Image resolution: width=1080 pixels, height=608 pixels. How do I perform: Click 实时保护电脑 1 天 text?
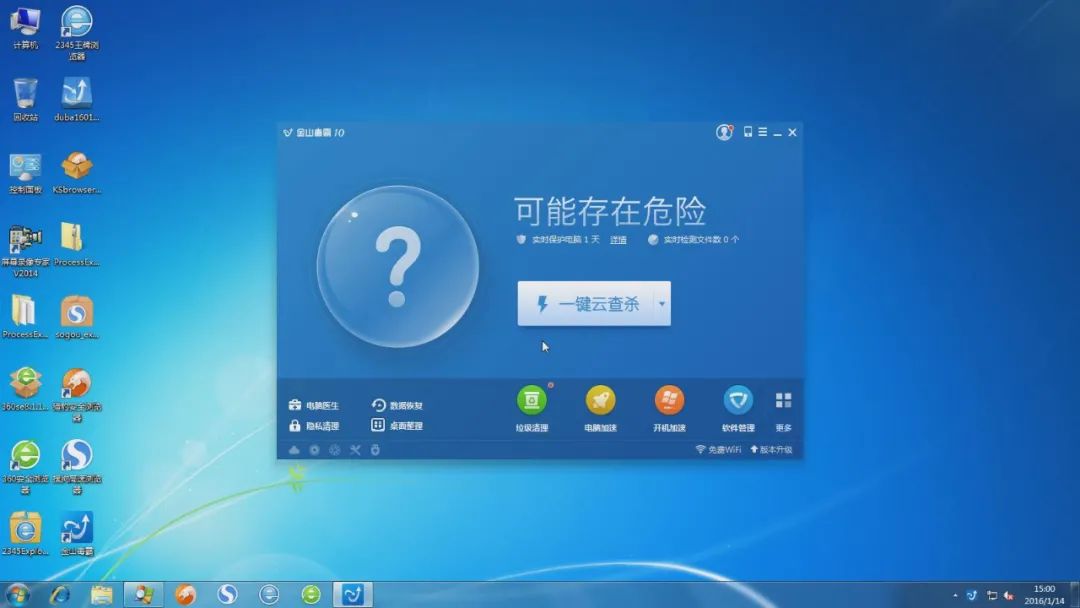565,240
